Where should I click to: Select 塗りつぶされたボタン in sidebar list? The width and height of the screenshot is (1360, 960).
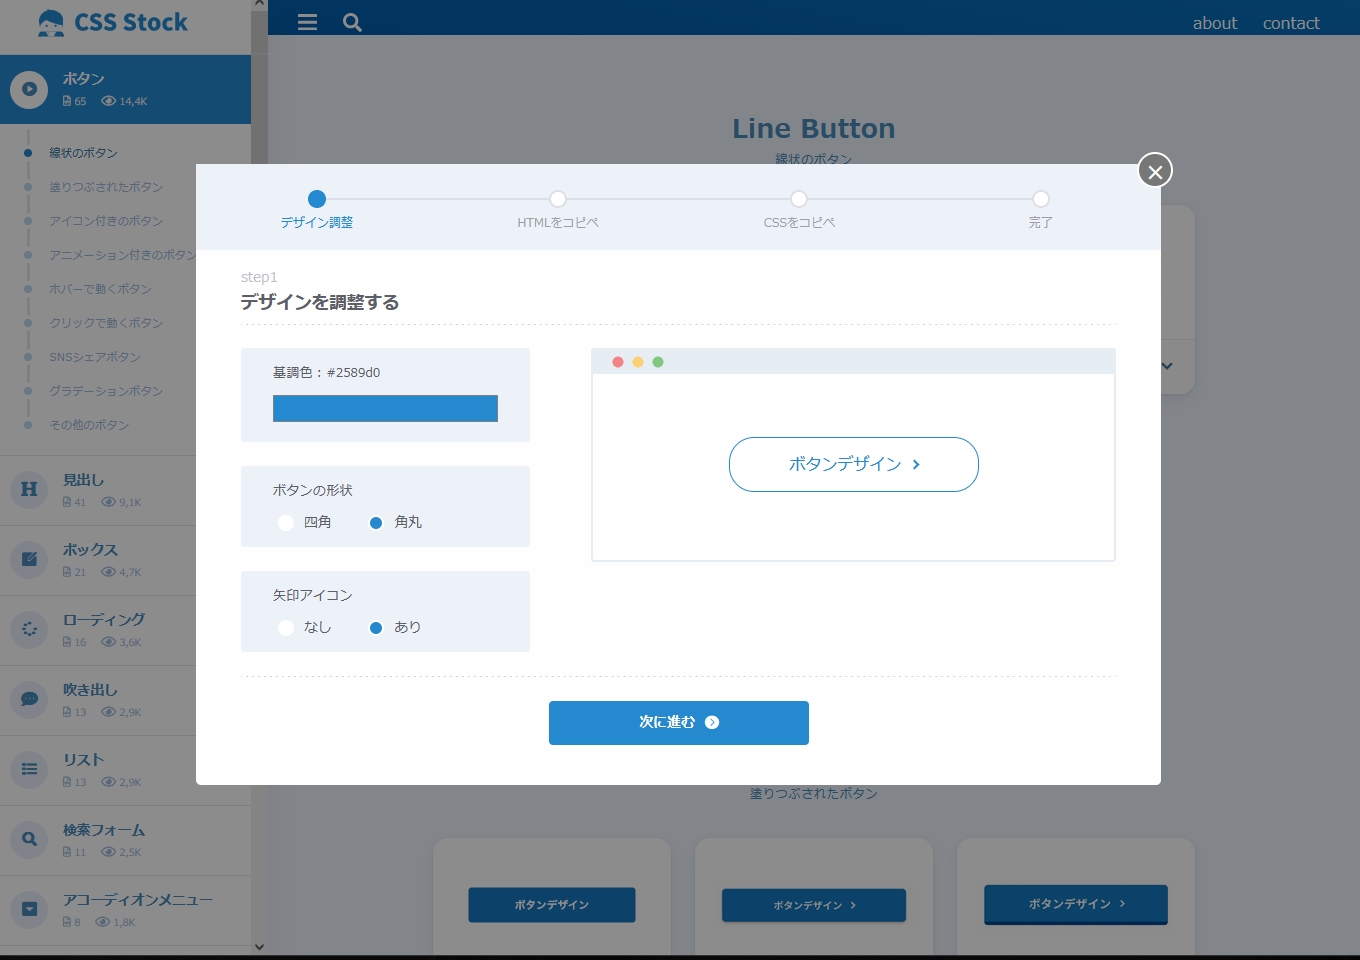(106, 187)
